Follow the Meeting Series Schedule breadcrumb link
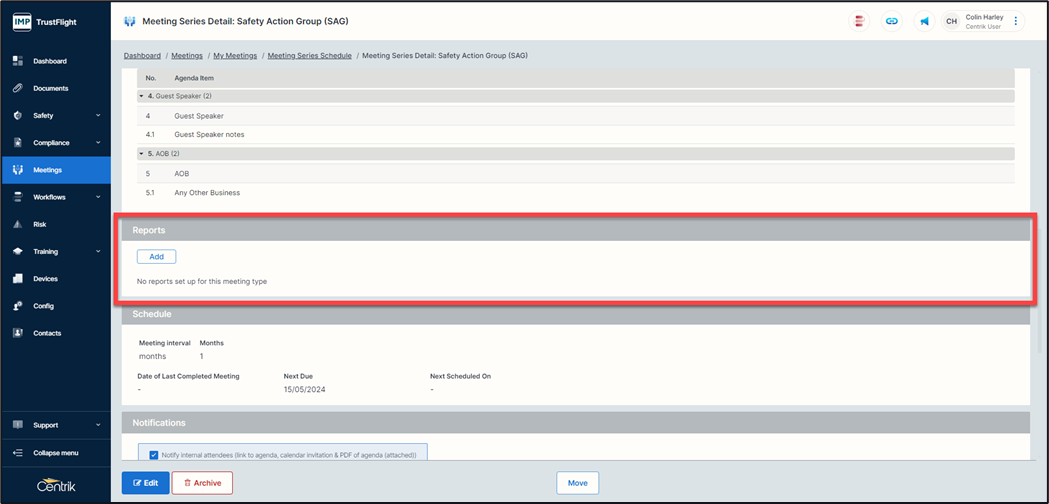 coord(310,56)
